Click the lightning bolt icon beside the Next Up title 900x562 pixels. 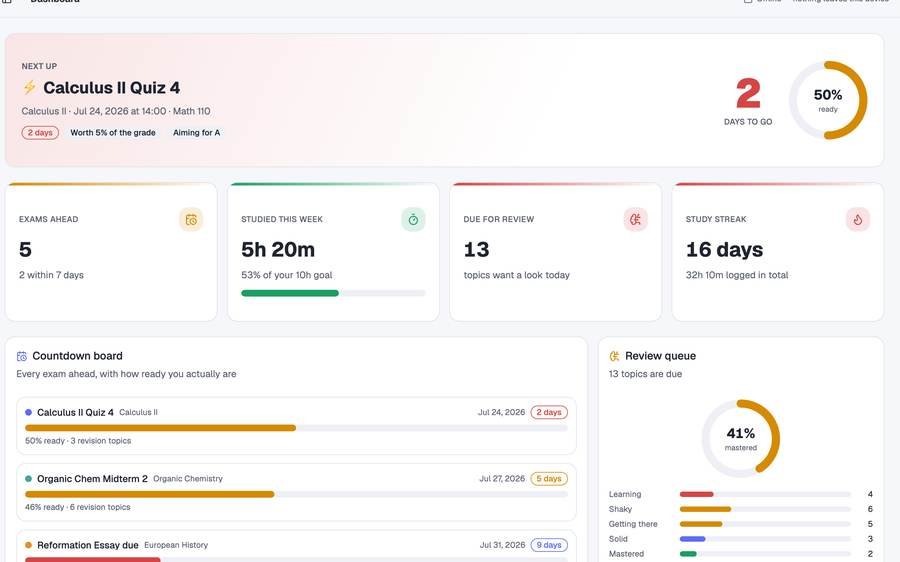pos(29,87)
